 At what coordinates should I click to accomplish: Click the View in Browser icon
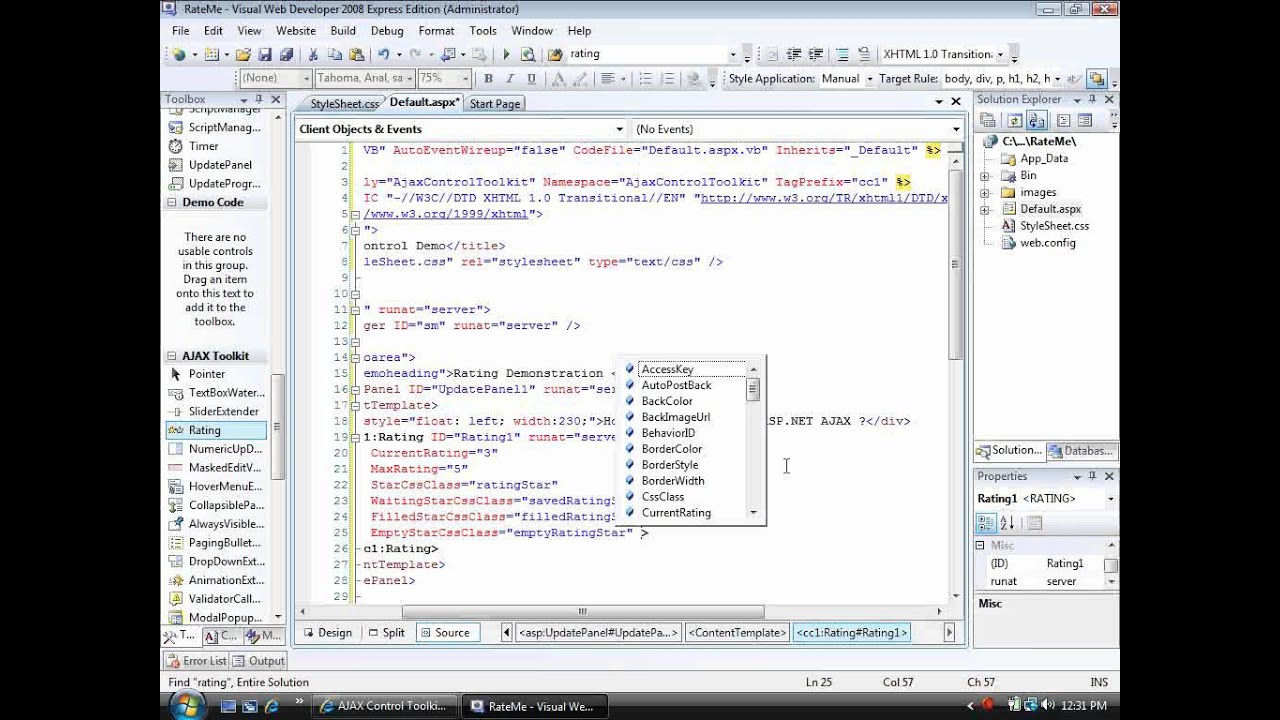pos(528,55)
